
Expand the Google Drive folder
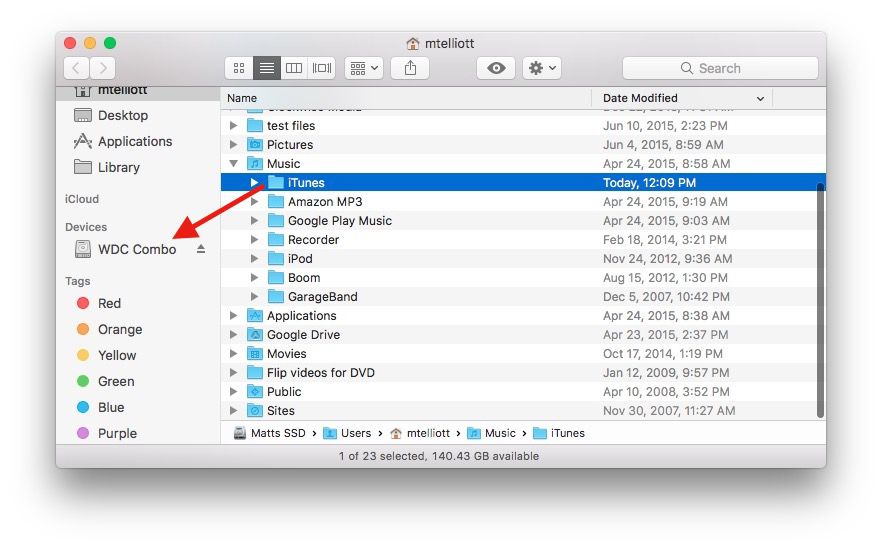pos(233,335)
